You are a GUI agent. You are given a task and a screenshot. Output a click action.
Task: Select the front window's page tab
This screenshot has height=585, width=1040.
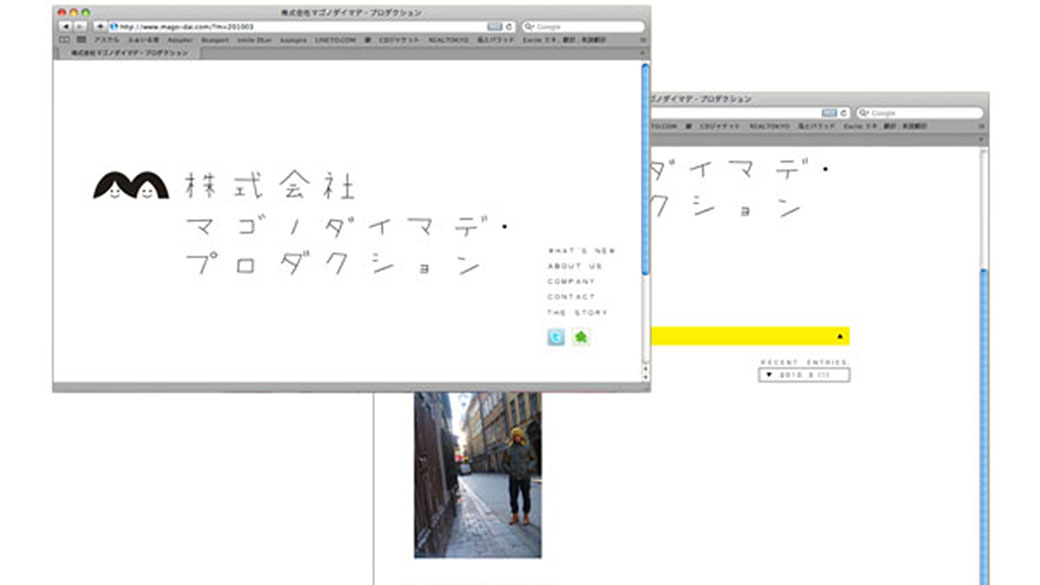[x=130, y=52]
